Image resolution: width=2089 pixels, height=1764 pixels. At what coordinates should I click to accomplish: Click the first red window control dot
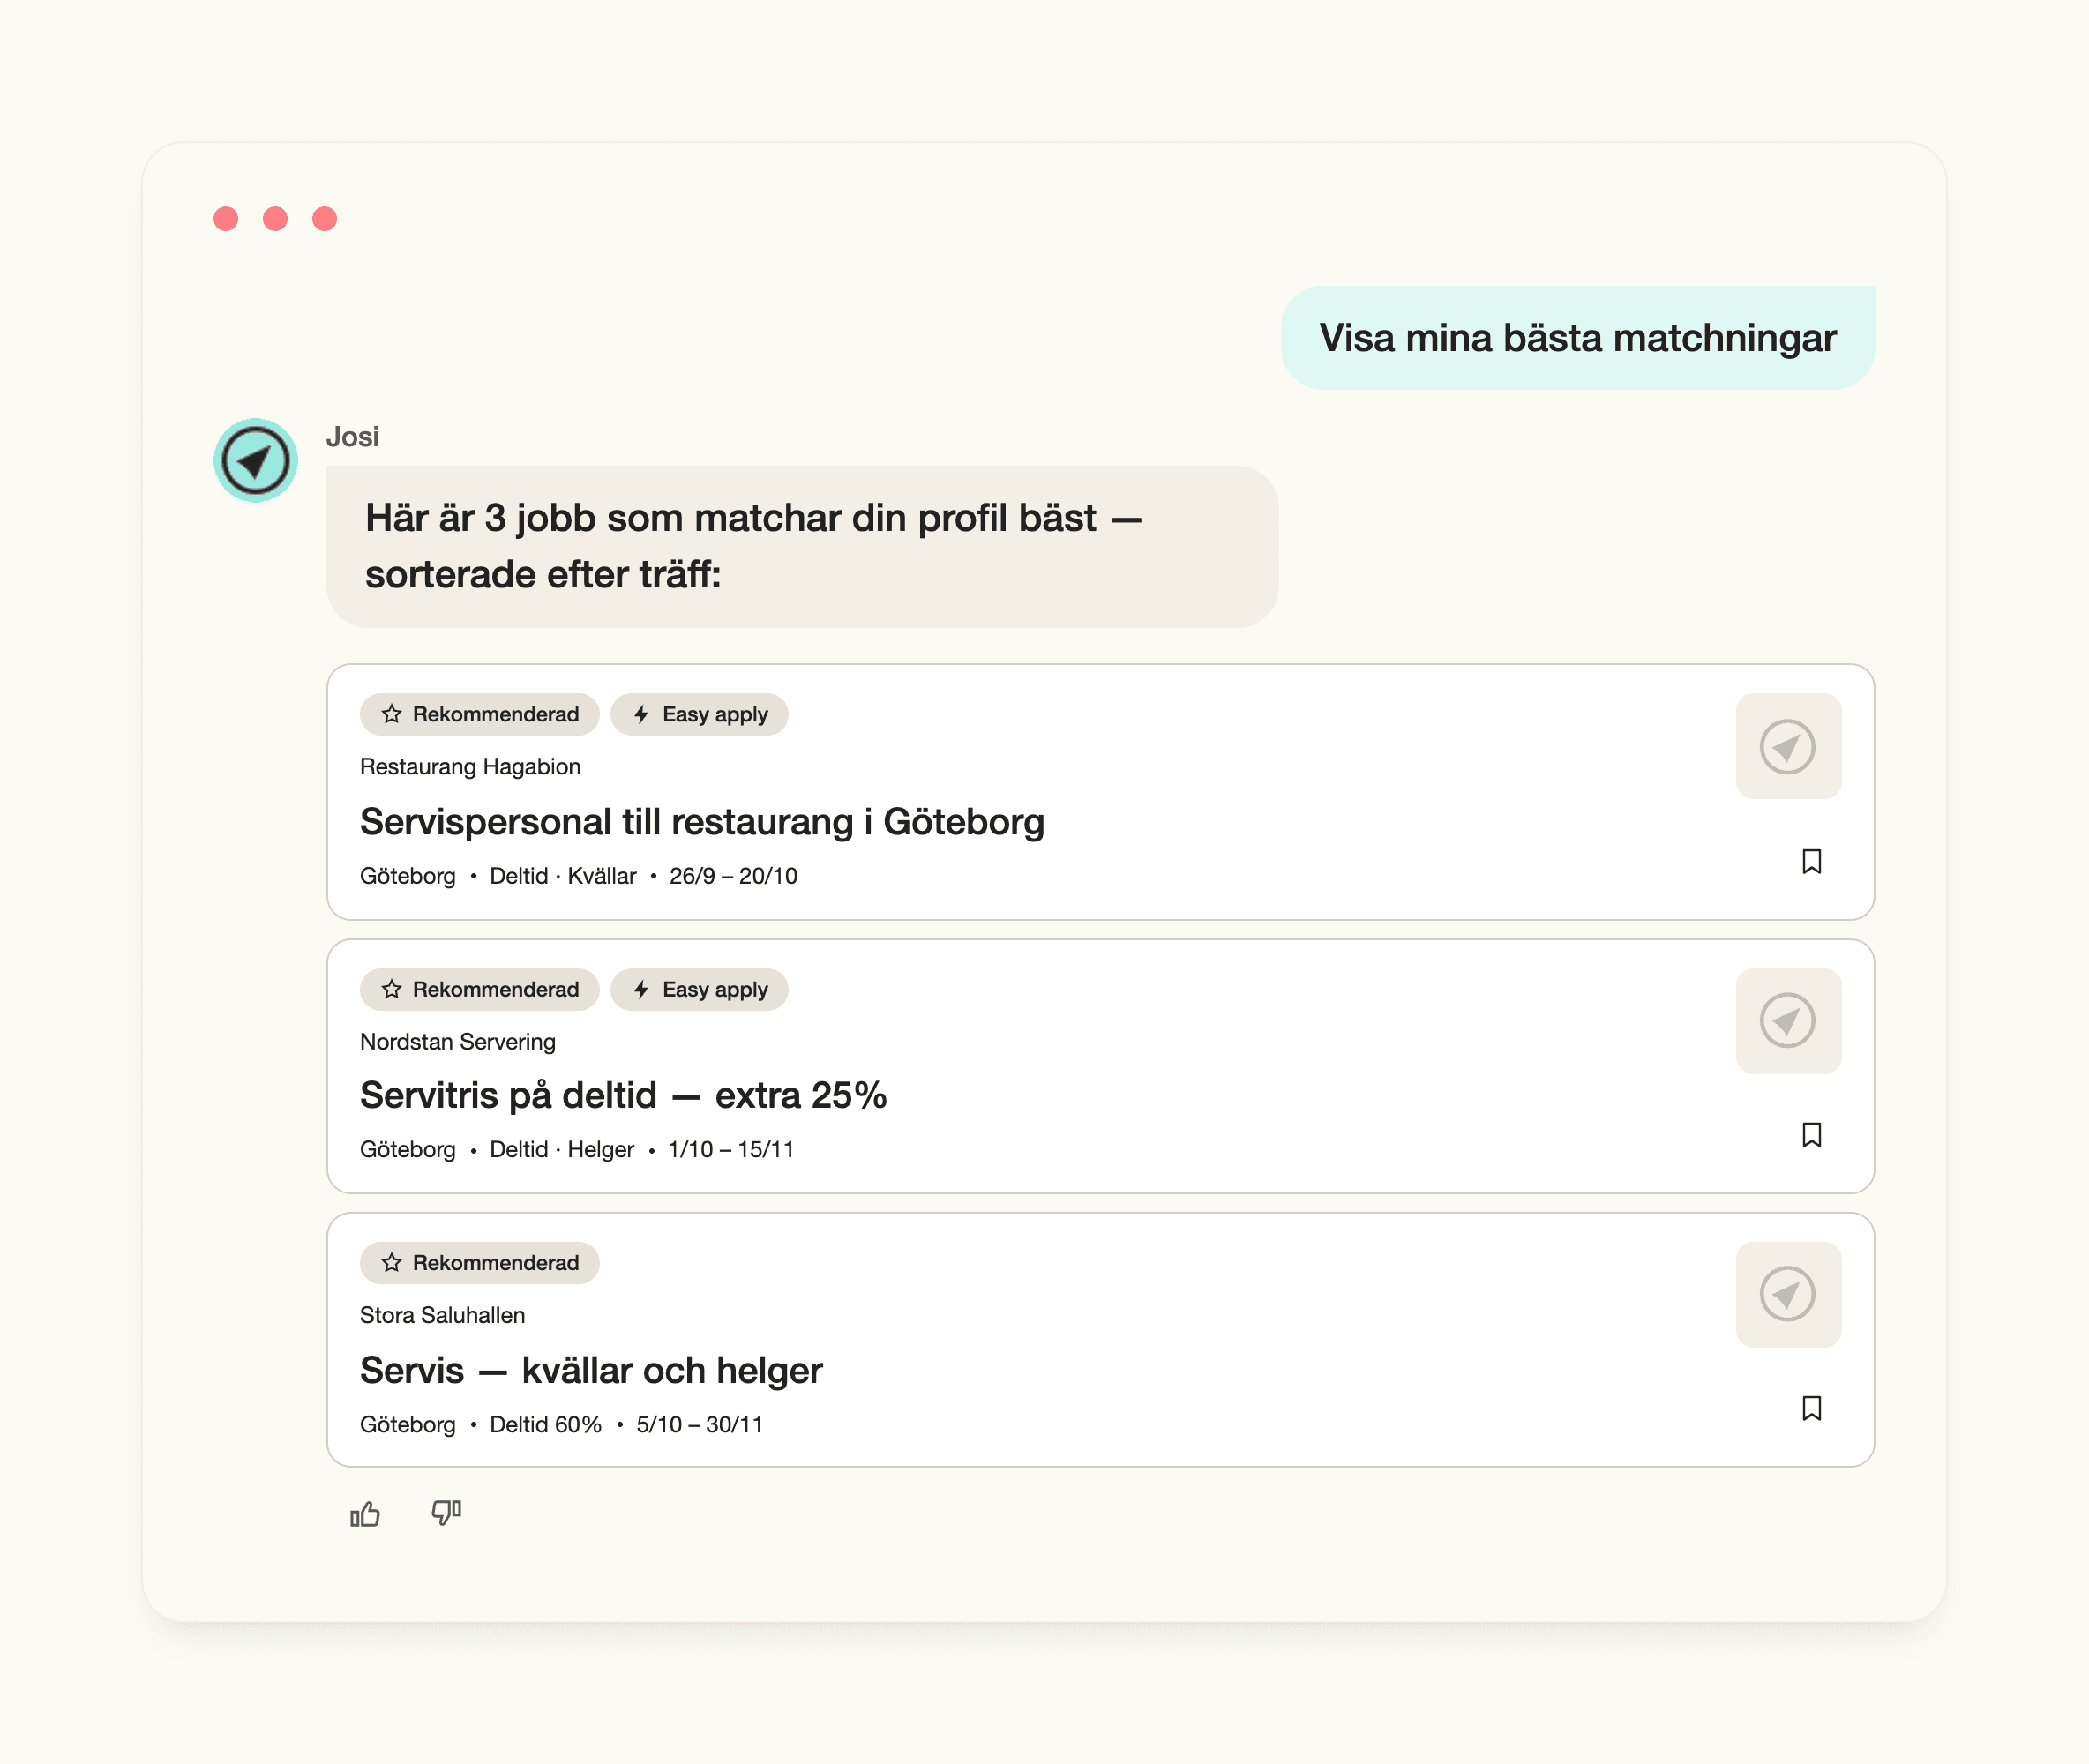[x=226, y=219]
